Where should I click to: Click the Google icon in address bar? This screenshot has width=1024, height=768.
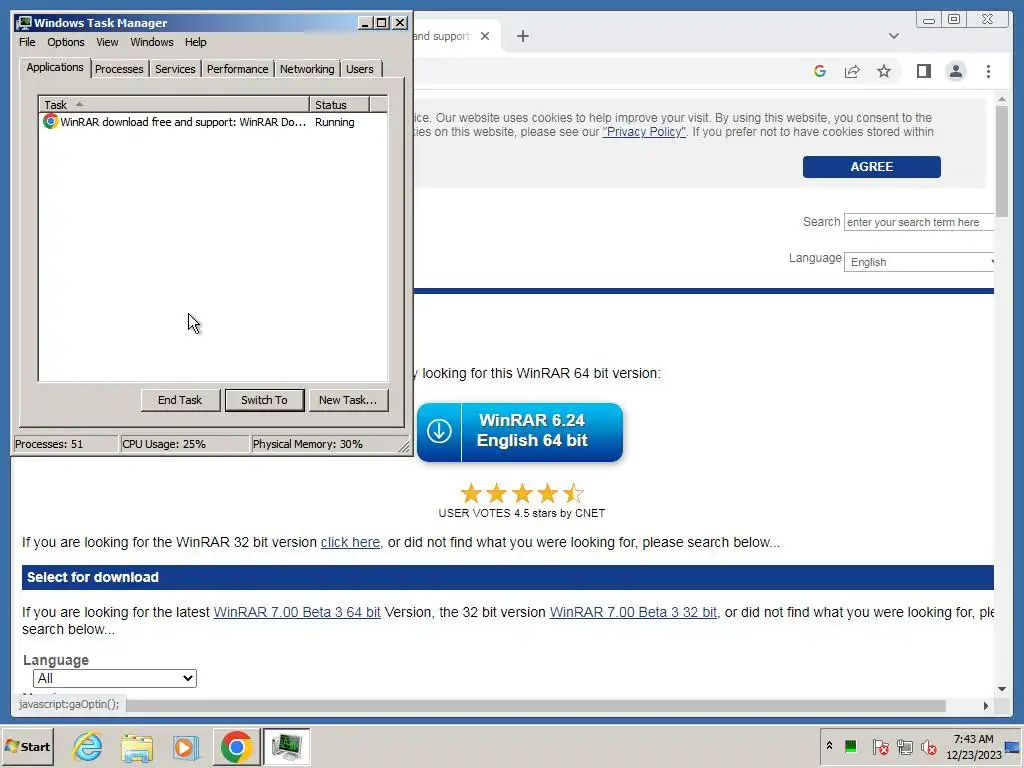[x=820, y=71]
